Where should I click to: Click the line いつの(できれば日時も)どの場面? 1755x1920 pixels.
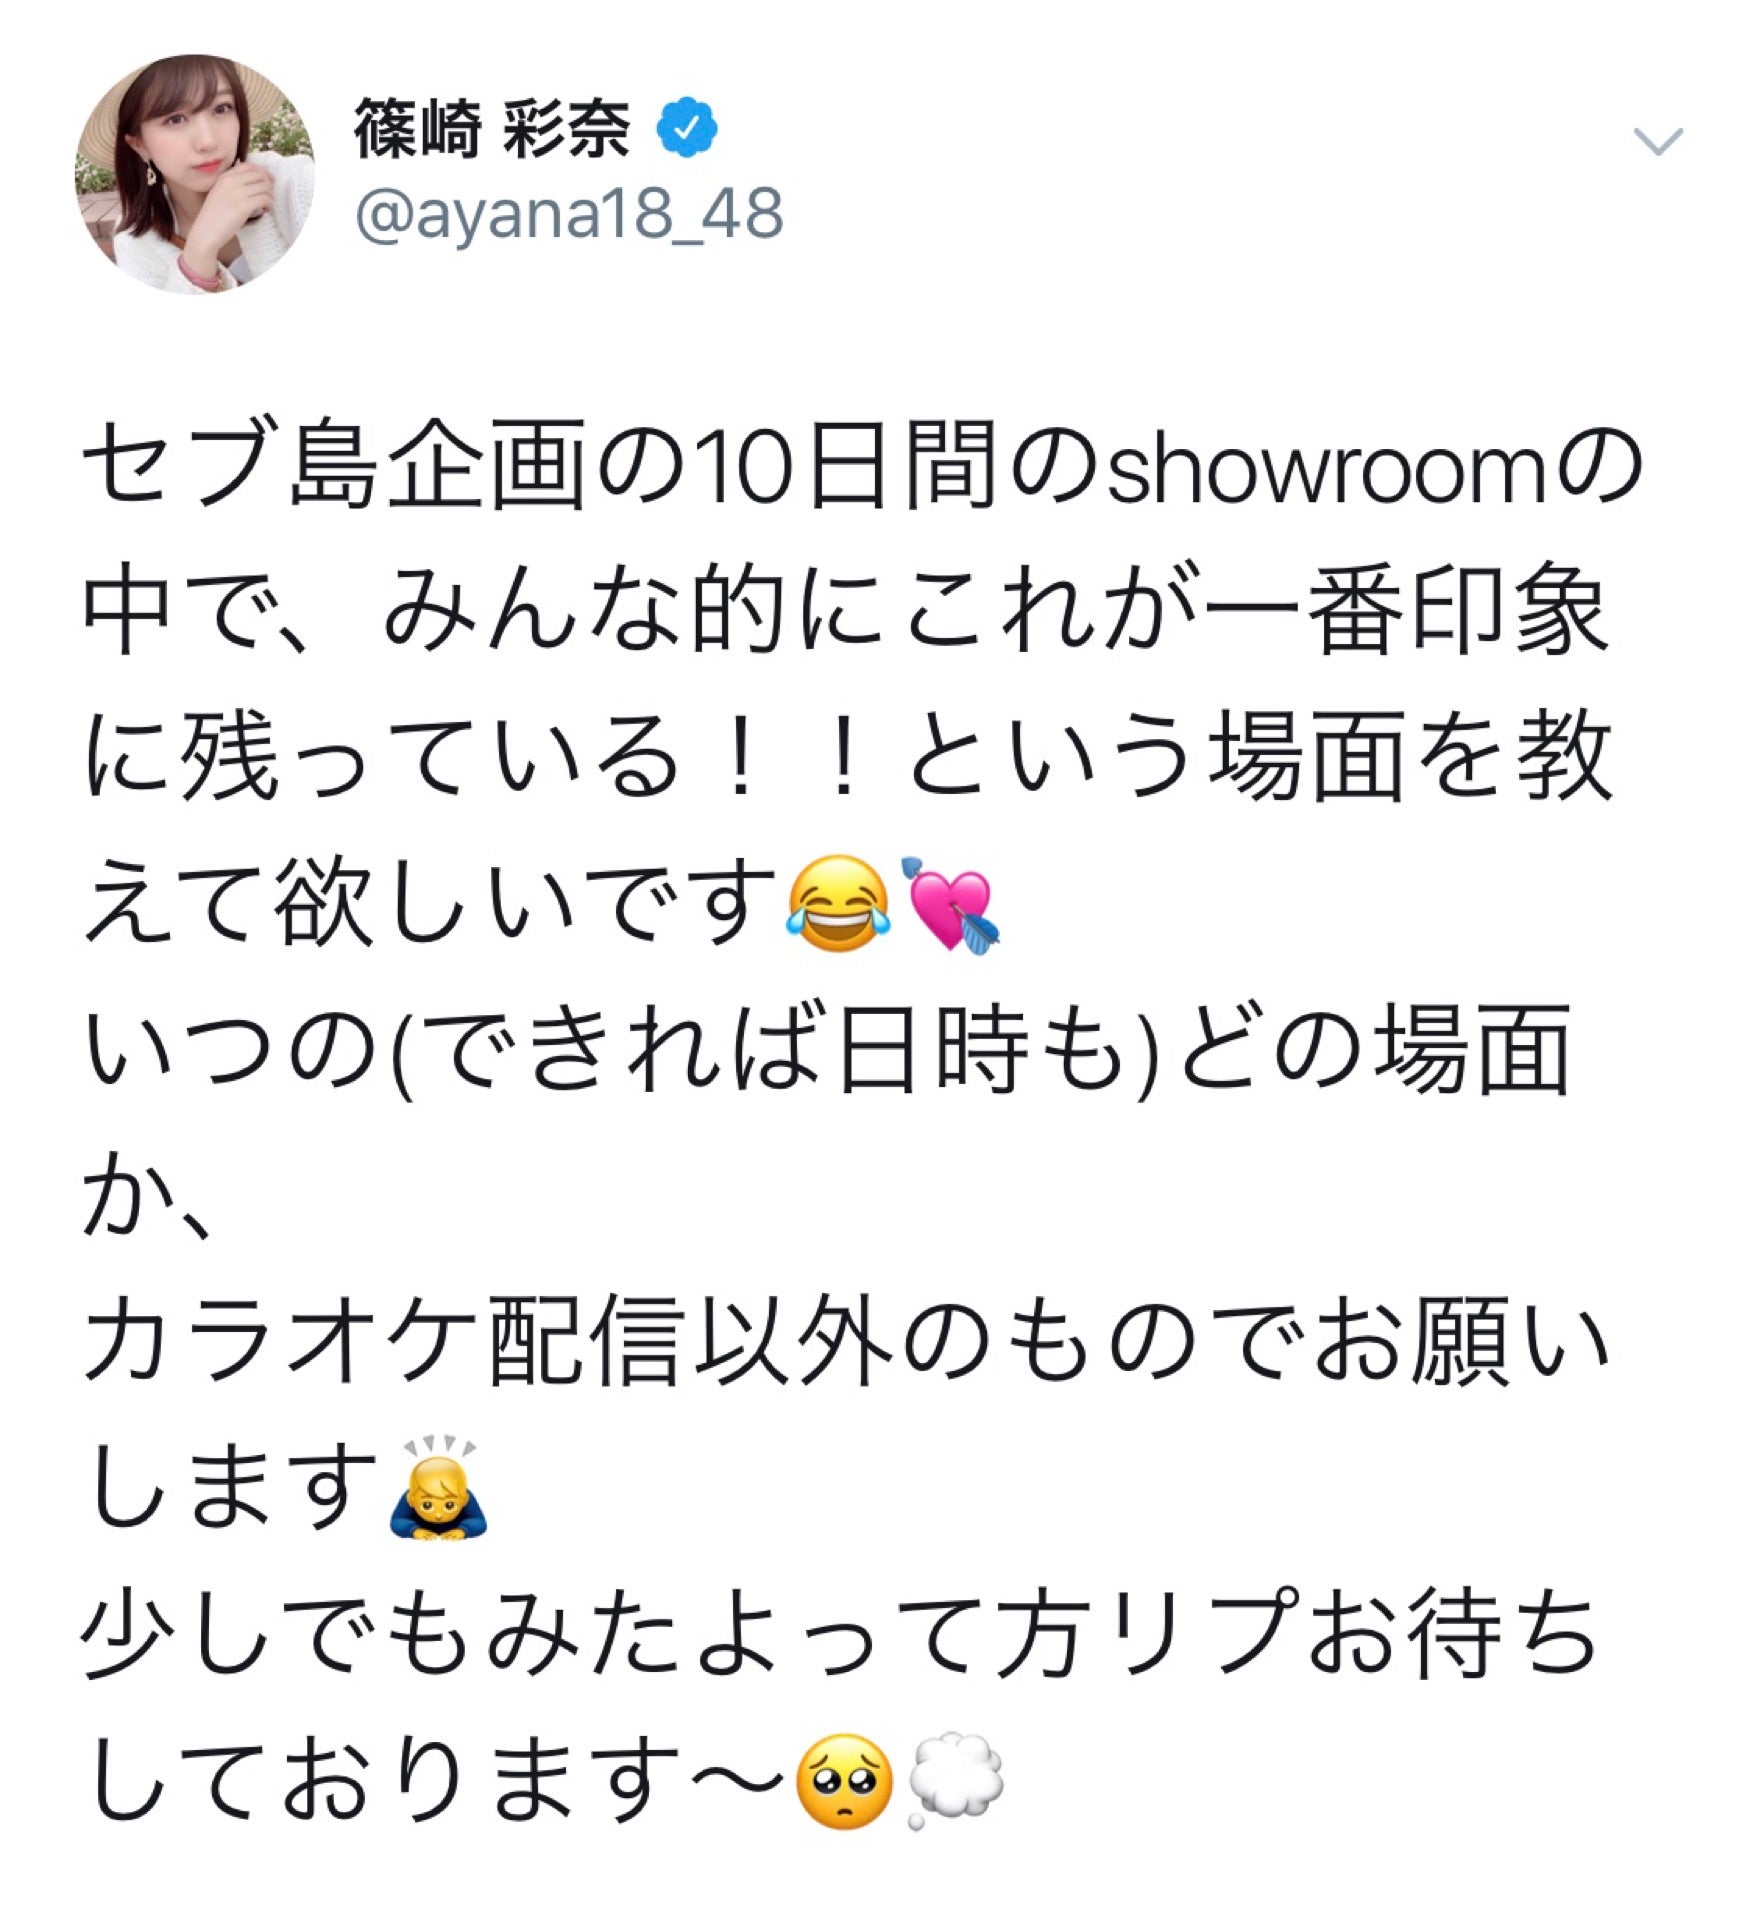tap(827, 1052)
